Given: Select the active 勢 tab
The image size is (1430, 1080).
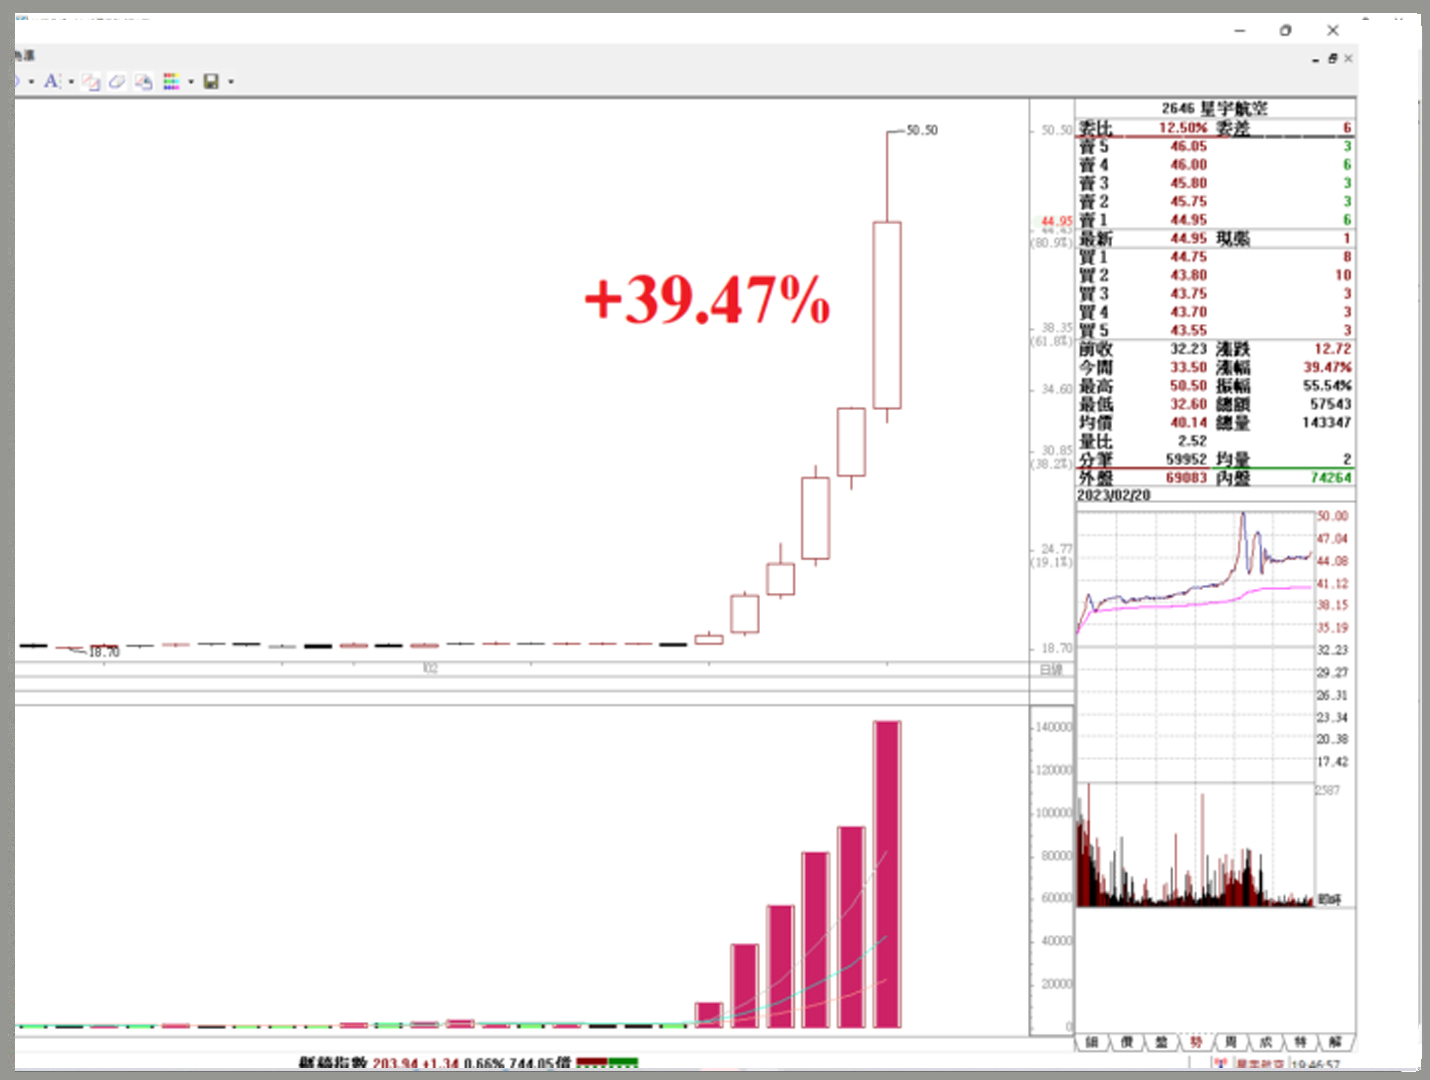Looking at the screenshot, I should tap(1196, 1042).
